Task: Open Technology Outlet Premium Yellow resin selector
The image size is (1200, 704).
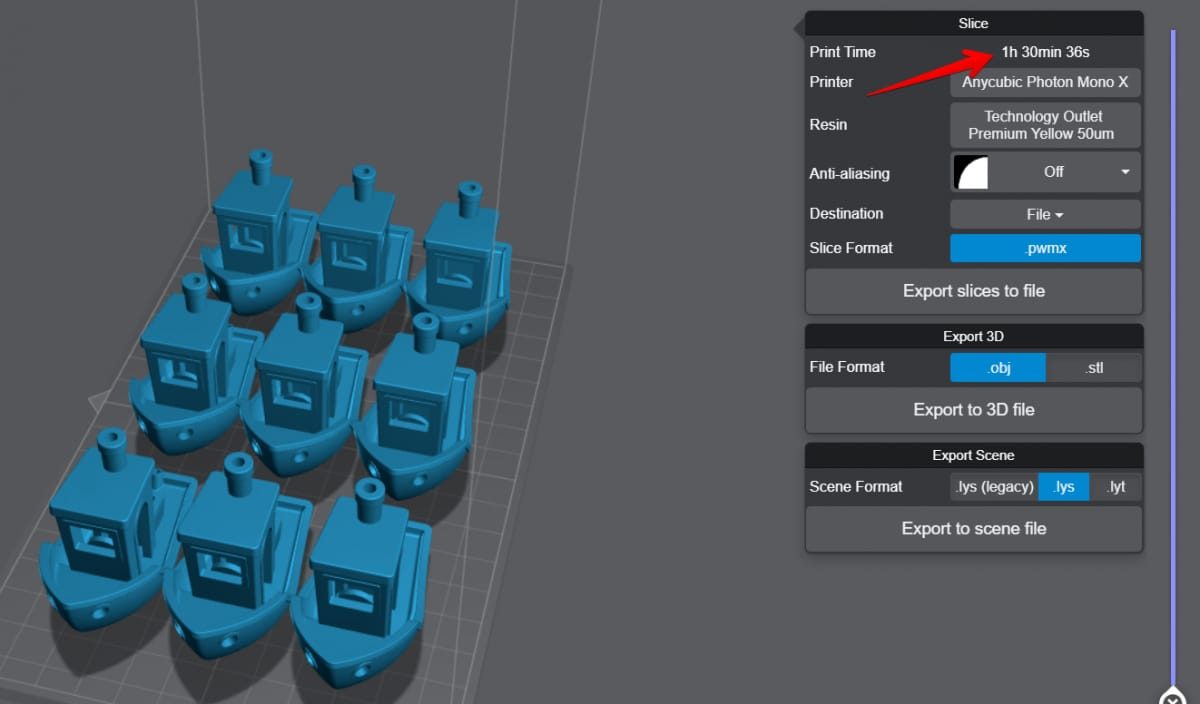Action: coord(1045,124)
